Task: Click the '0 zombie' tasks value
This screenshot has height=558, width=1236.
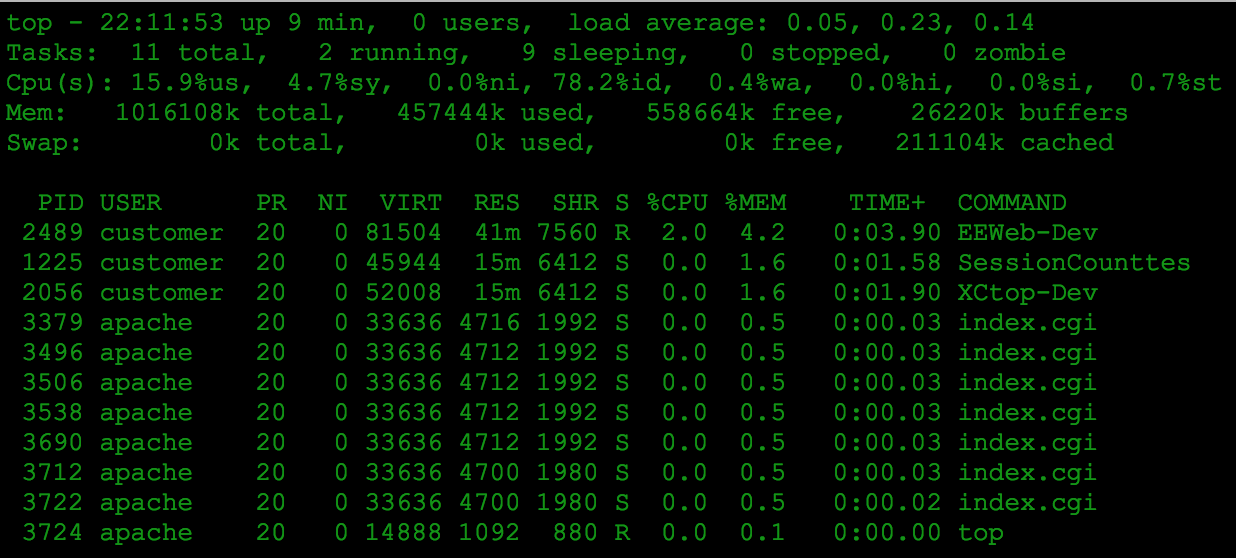Action: click(x=1004, y=52)
